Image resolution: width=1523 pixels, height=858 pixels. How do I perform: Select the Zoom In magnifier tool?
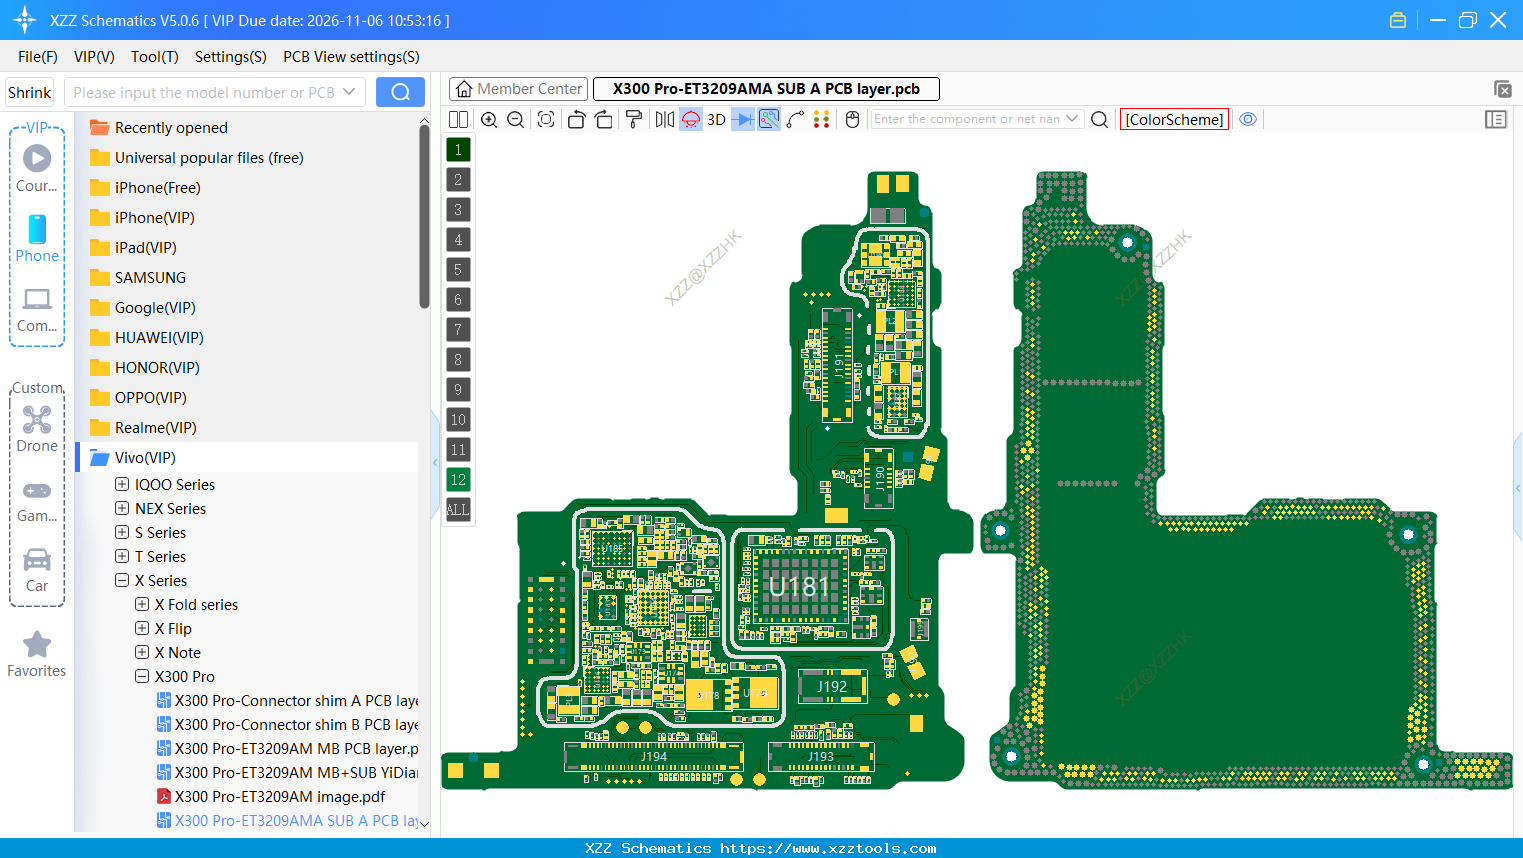click(x=489, y=119)
